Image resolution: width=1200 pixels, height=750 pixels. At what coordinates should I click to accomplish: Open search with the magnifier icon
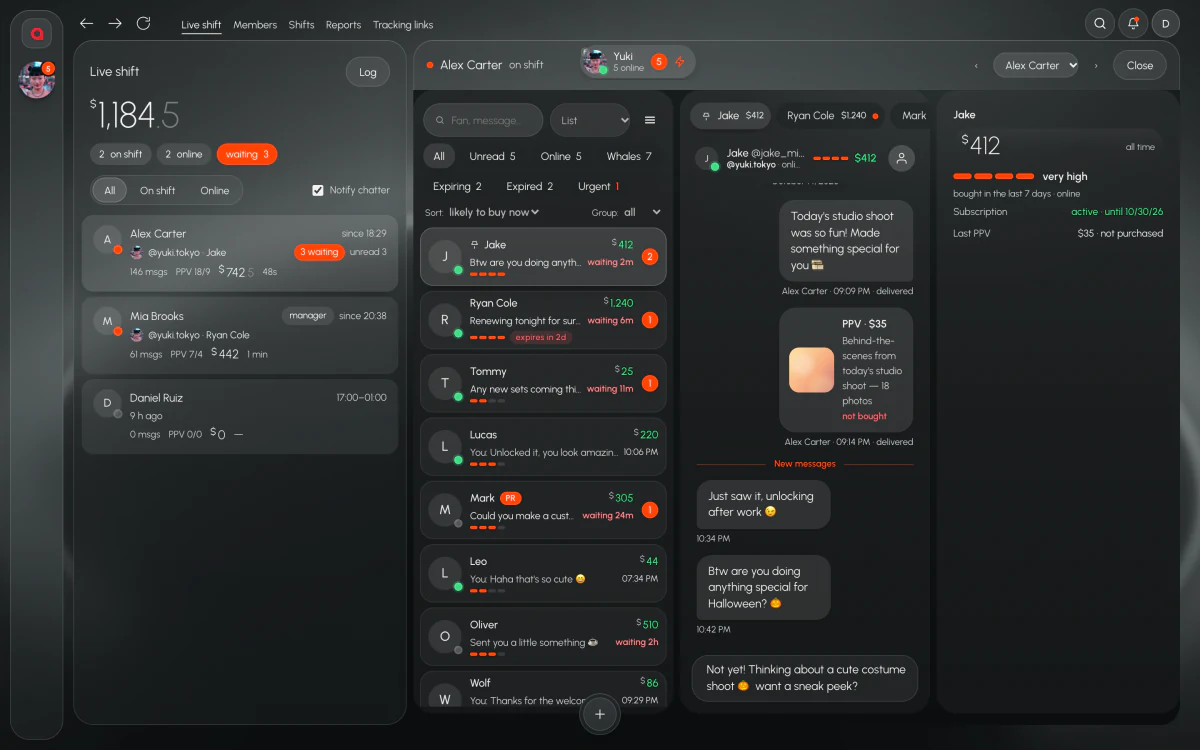click(1100, 23)
